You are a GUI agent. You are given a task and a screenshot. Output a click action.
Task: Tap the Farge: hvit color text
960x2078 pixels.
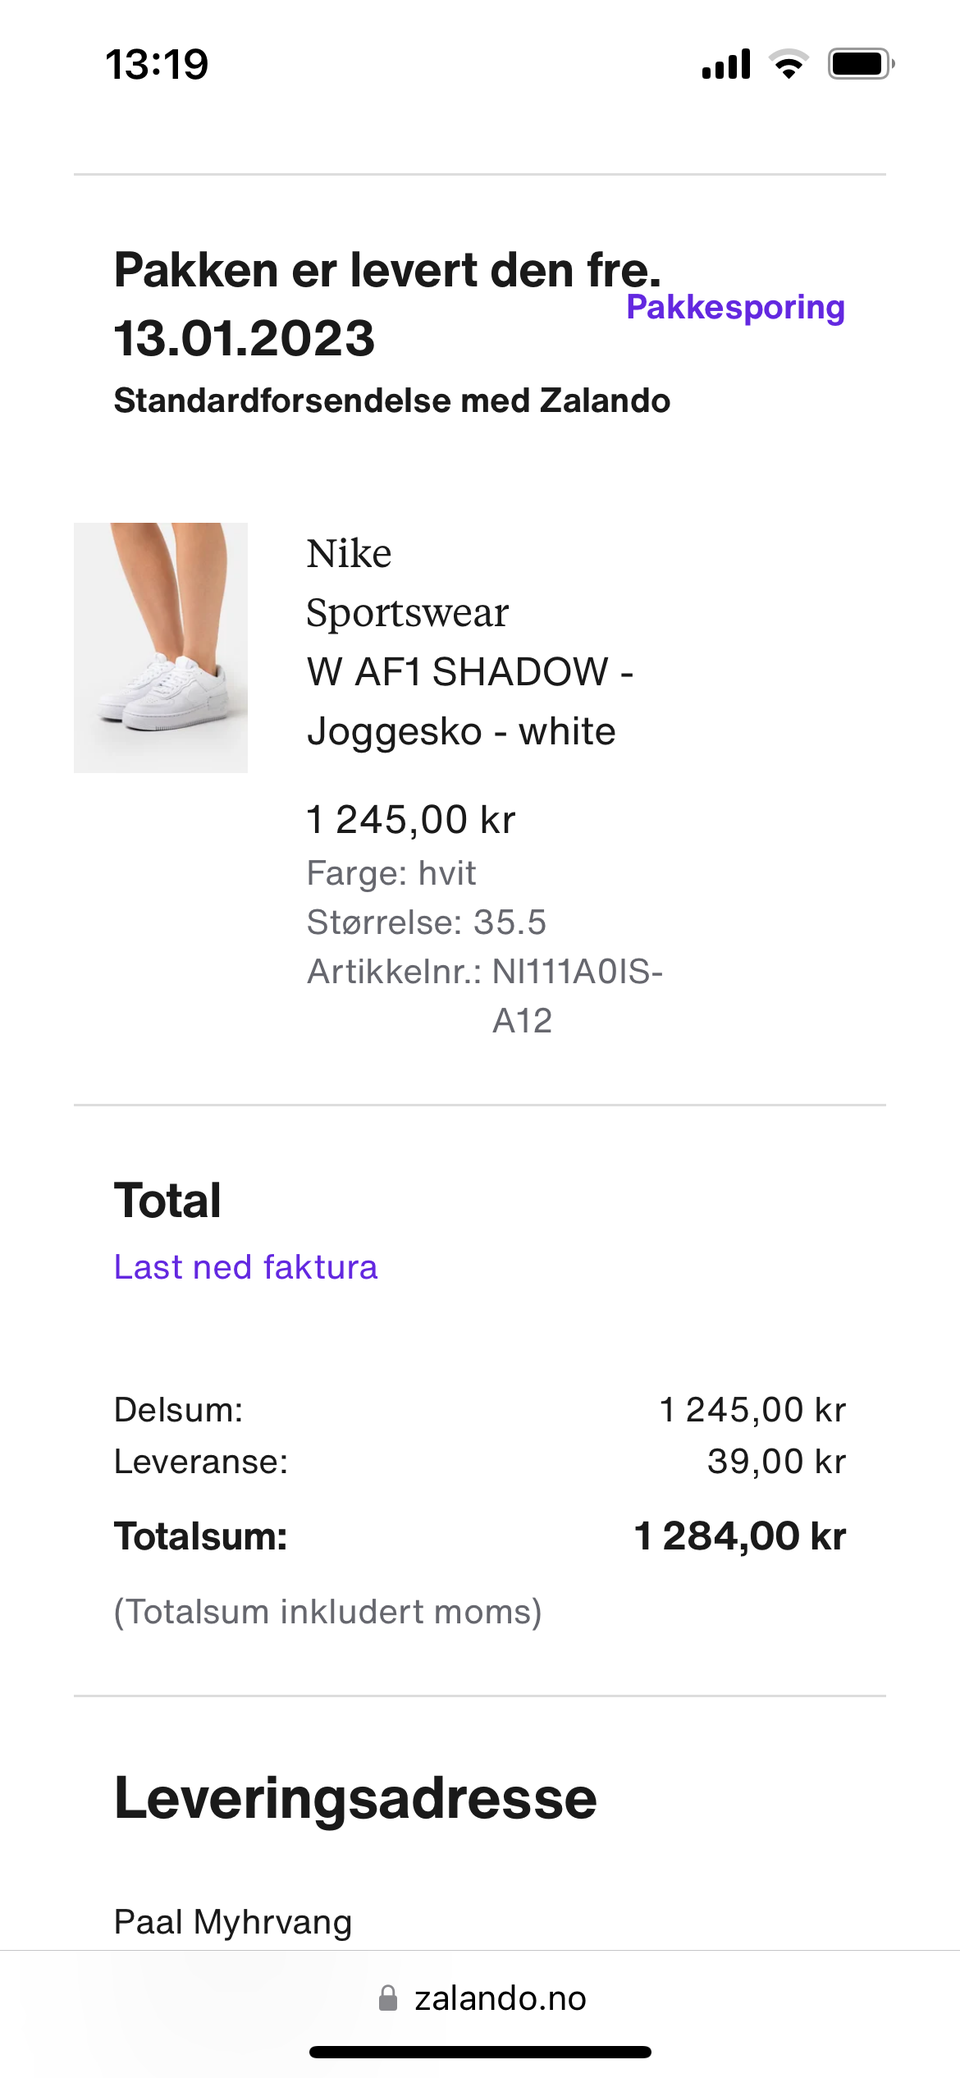click(391, 873)
